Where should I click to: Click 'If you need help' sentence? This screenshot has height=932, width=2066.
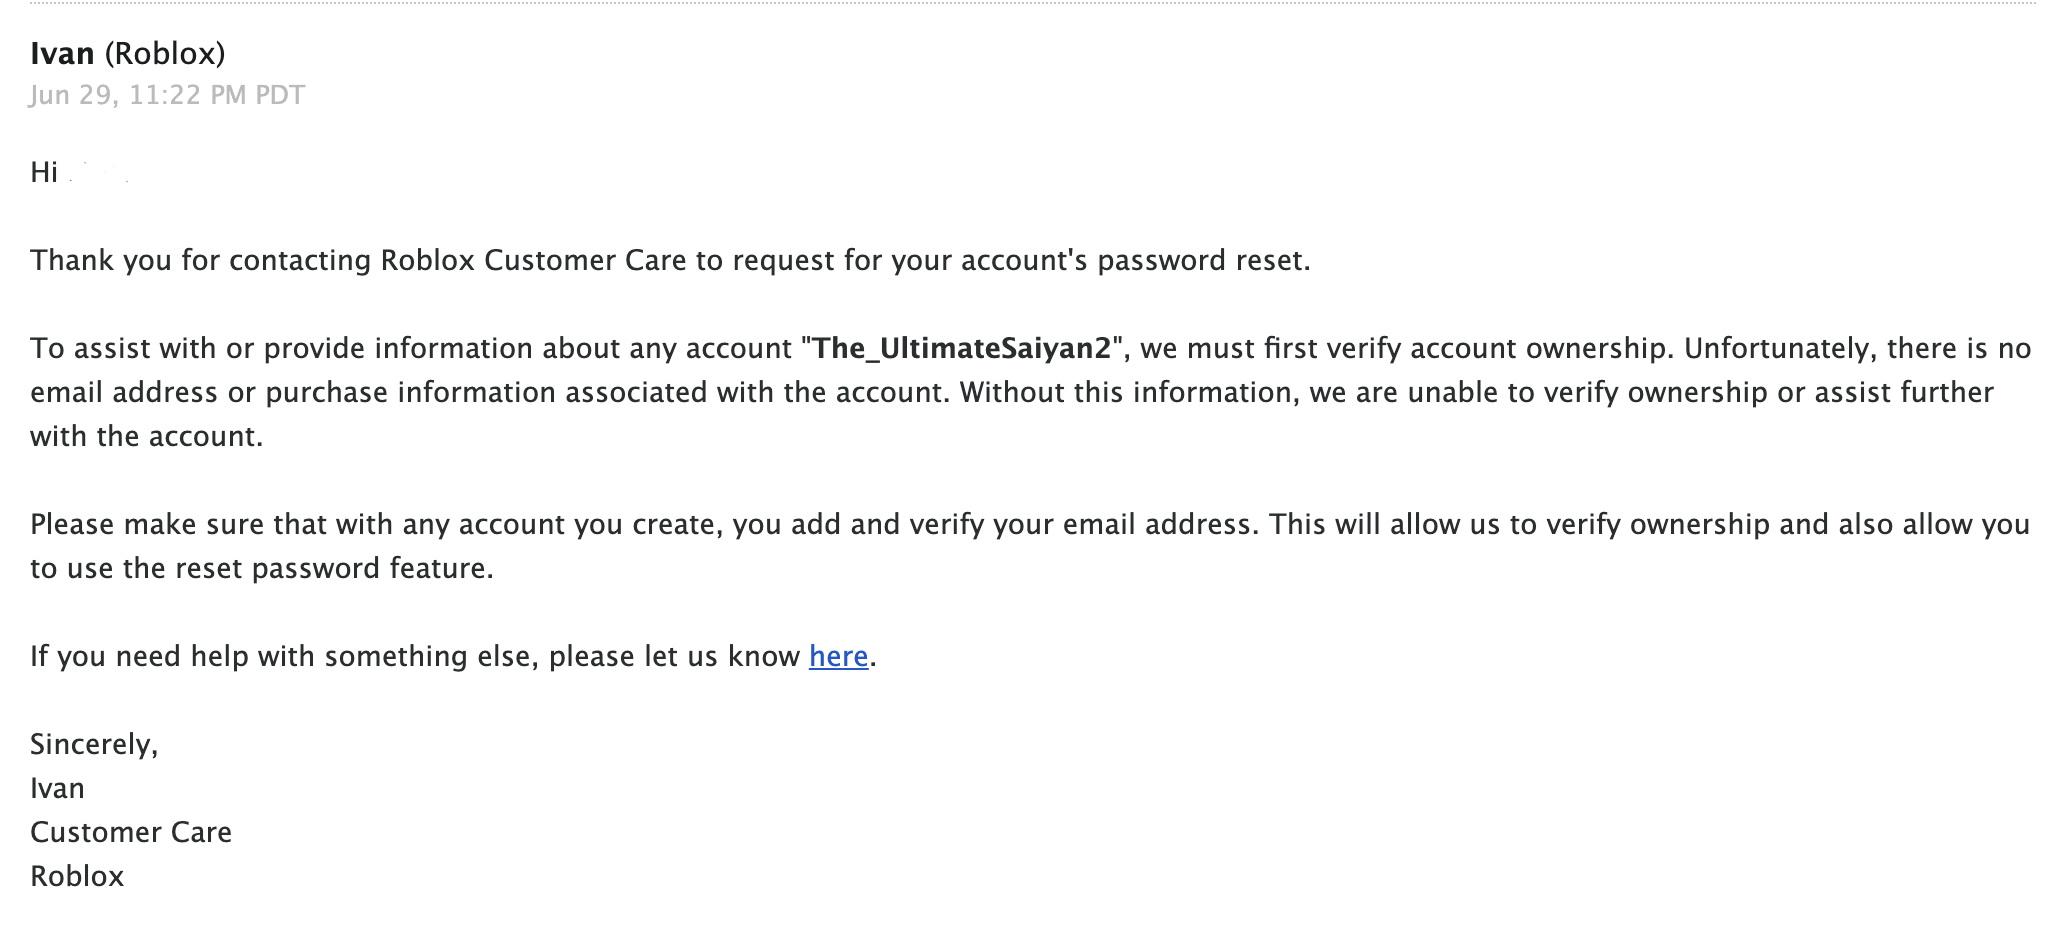138,656
